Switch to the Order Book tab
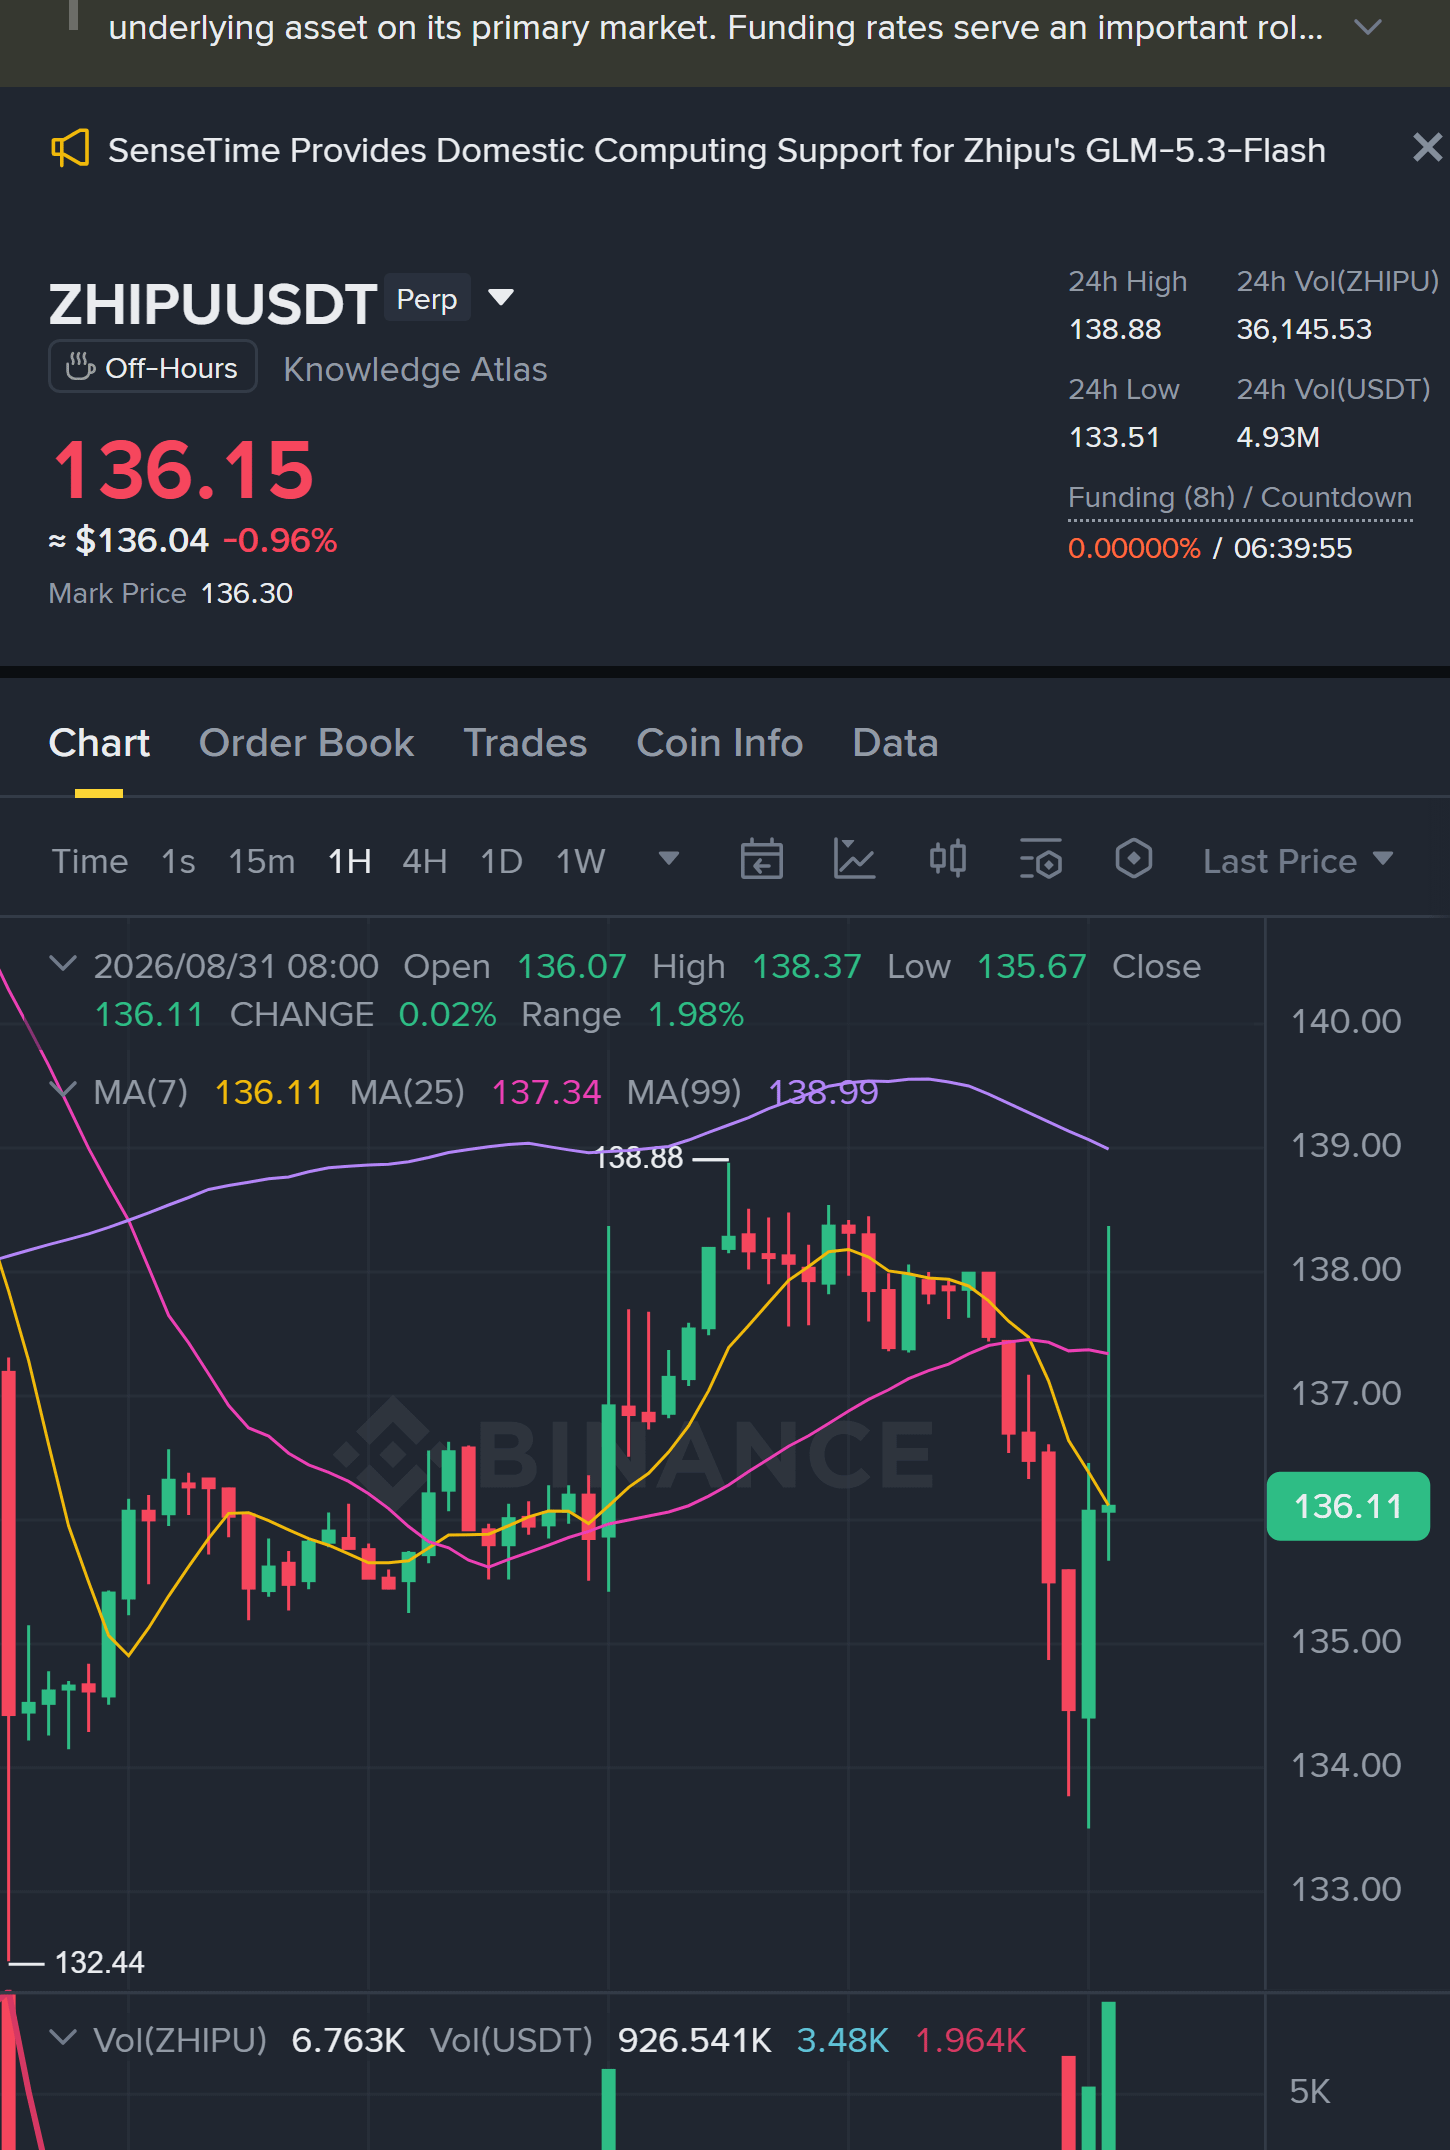This screenshot has height=2150, width=1450. point(307,743)
